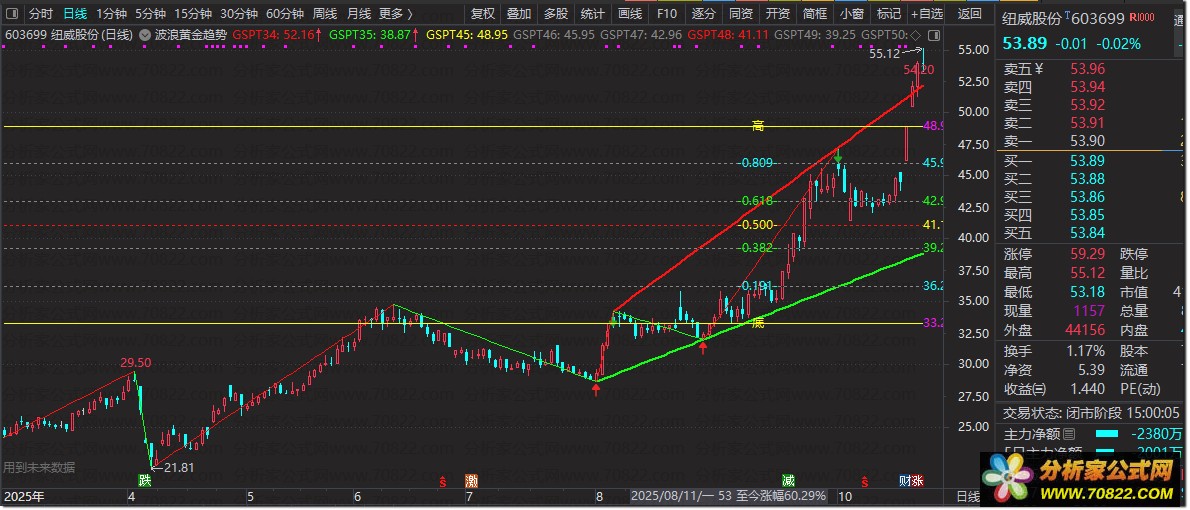The image size is (1190, 510).
Task: Click the 21.81 low price label
Action: (179, 468)
